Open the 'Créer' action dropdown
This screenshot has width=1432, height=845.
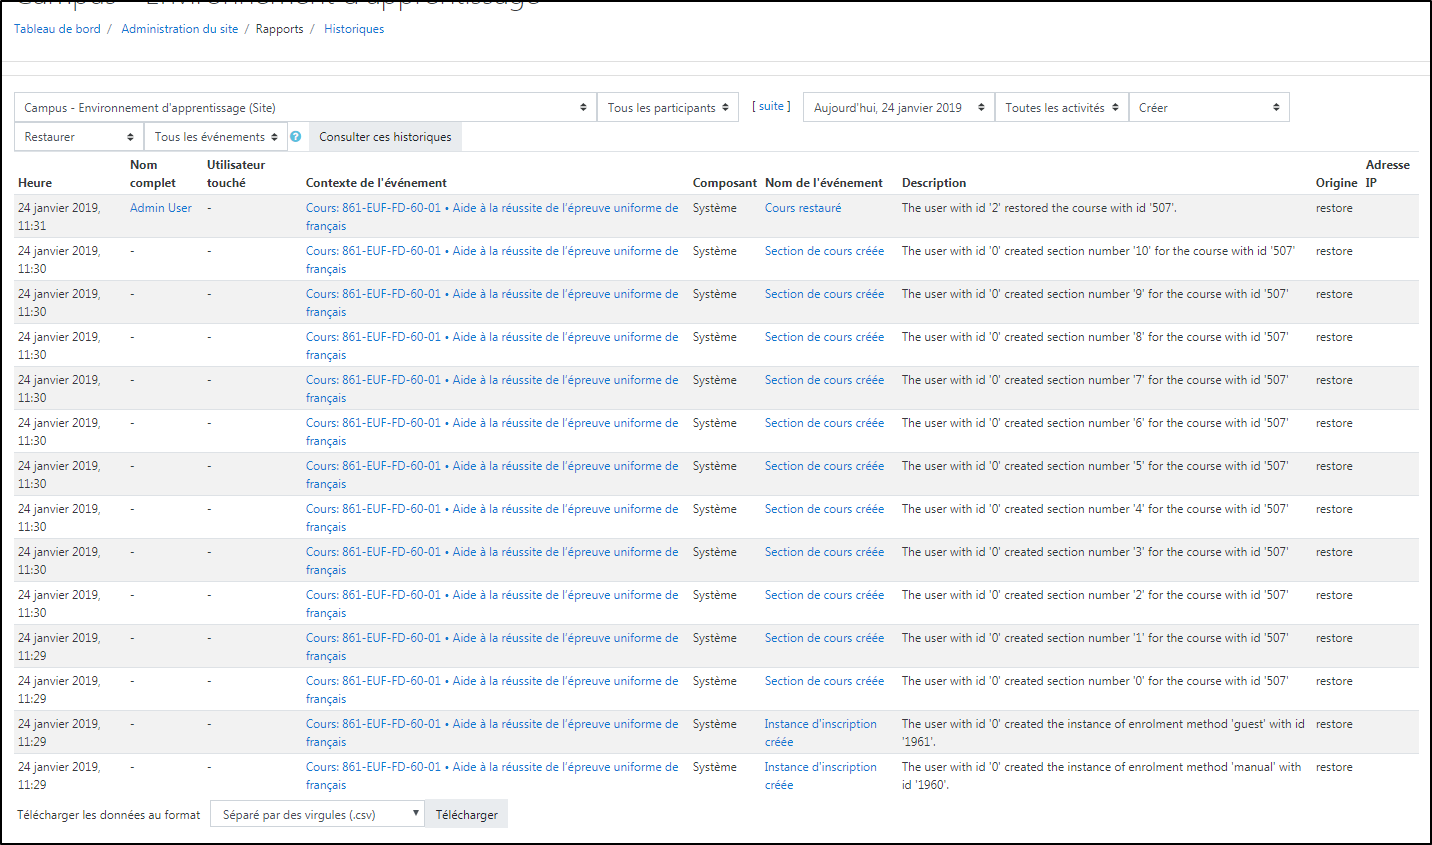(1208, 108)
